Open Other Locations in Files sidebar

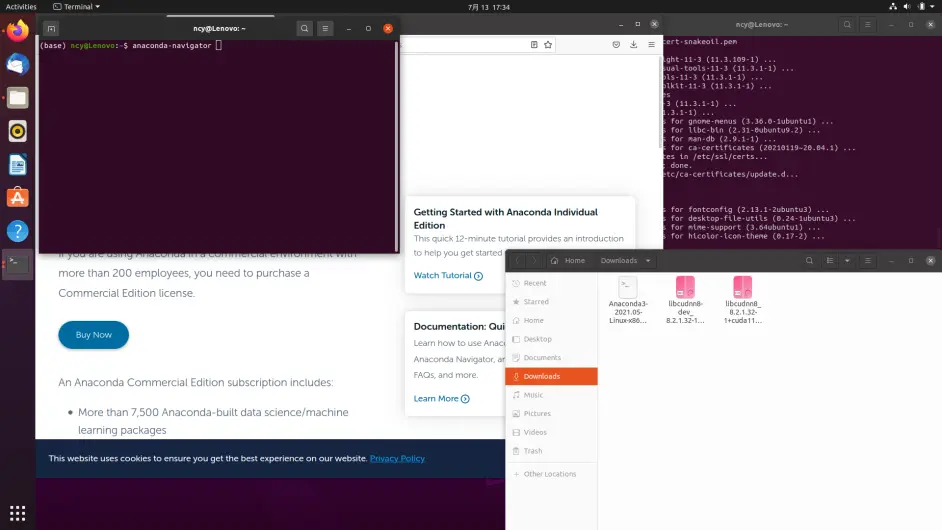[552, 474]
